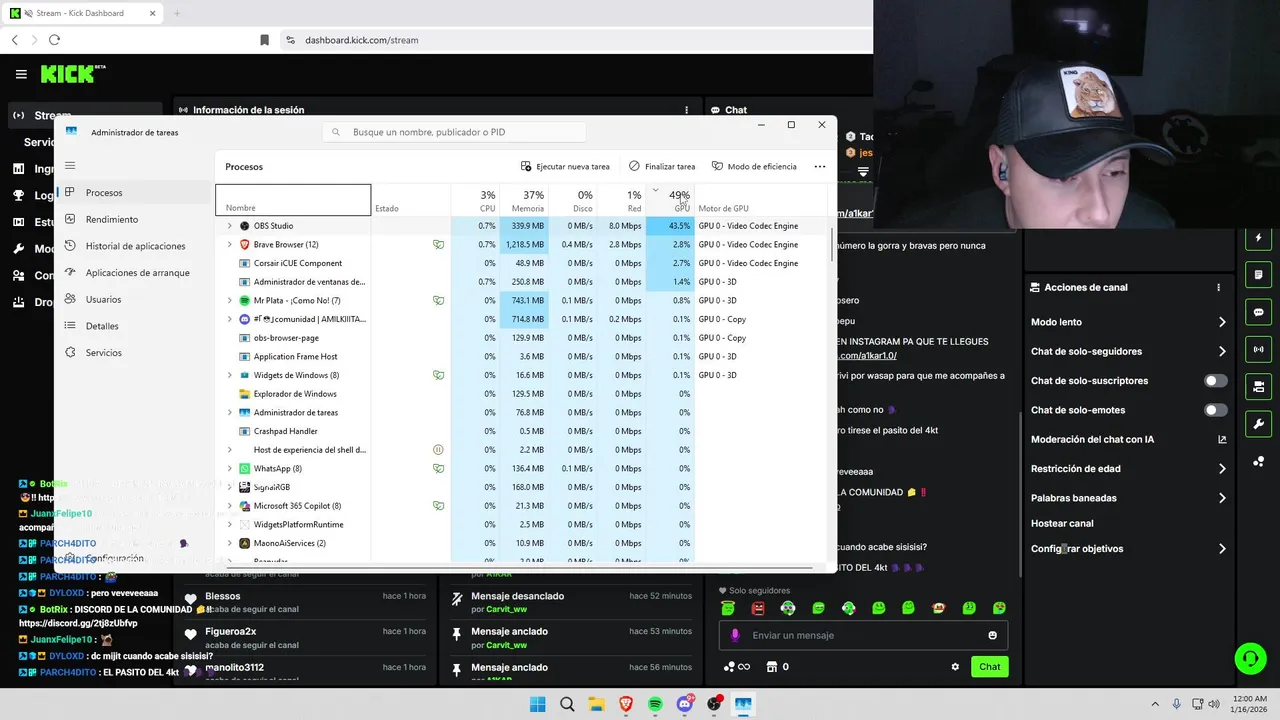The image size is (1280, 720).
Task: Open Configurar objetivos settings
Action: pos(1222,549)
